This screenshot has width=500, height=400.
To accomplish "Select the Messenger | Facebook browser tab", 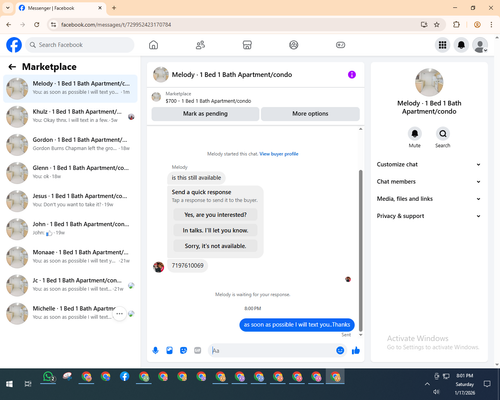I will [61, 8].
